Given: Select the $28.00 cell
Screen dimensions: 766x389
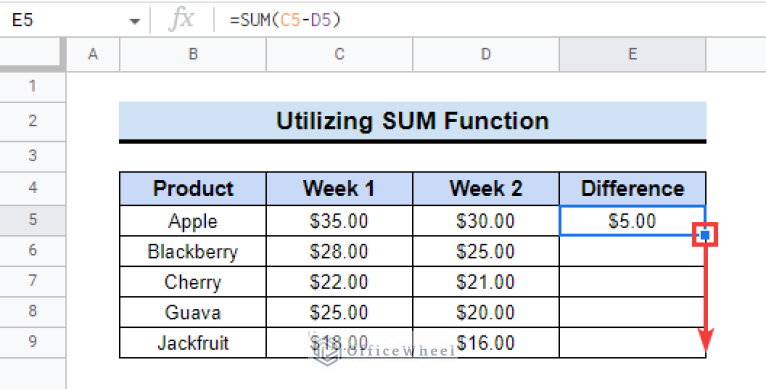Looking at the screenshot, I should [x=340, y=251].
